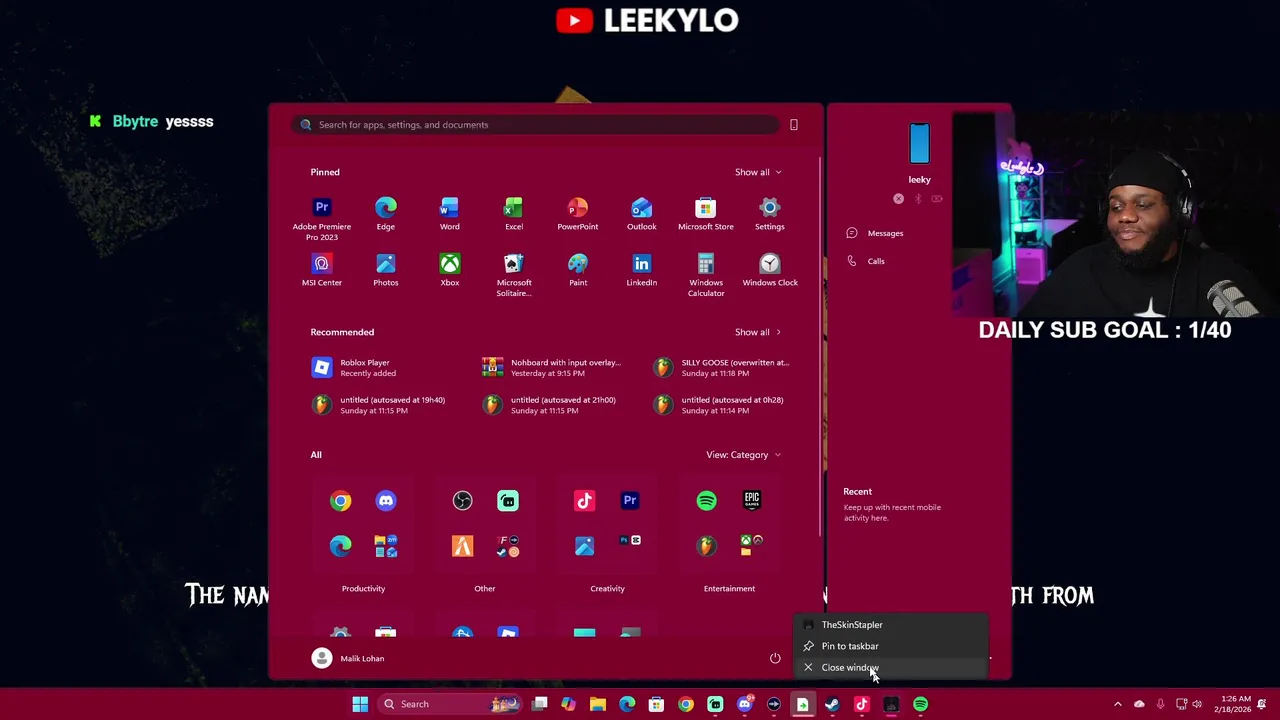Open Steam from the taskbar
1280x720 pixels.
(x=832, y=704)
